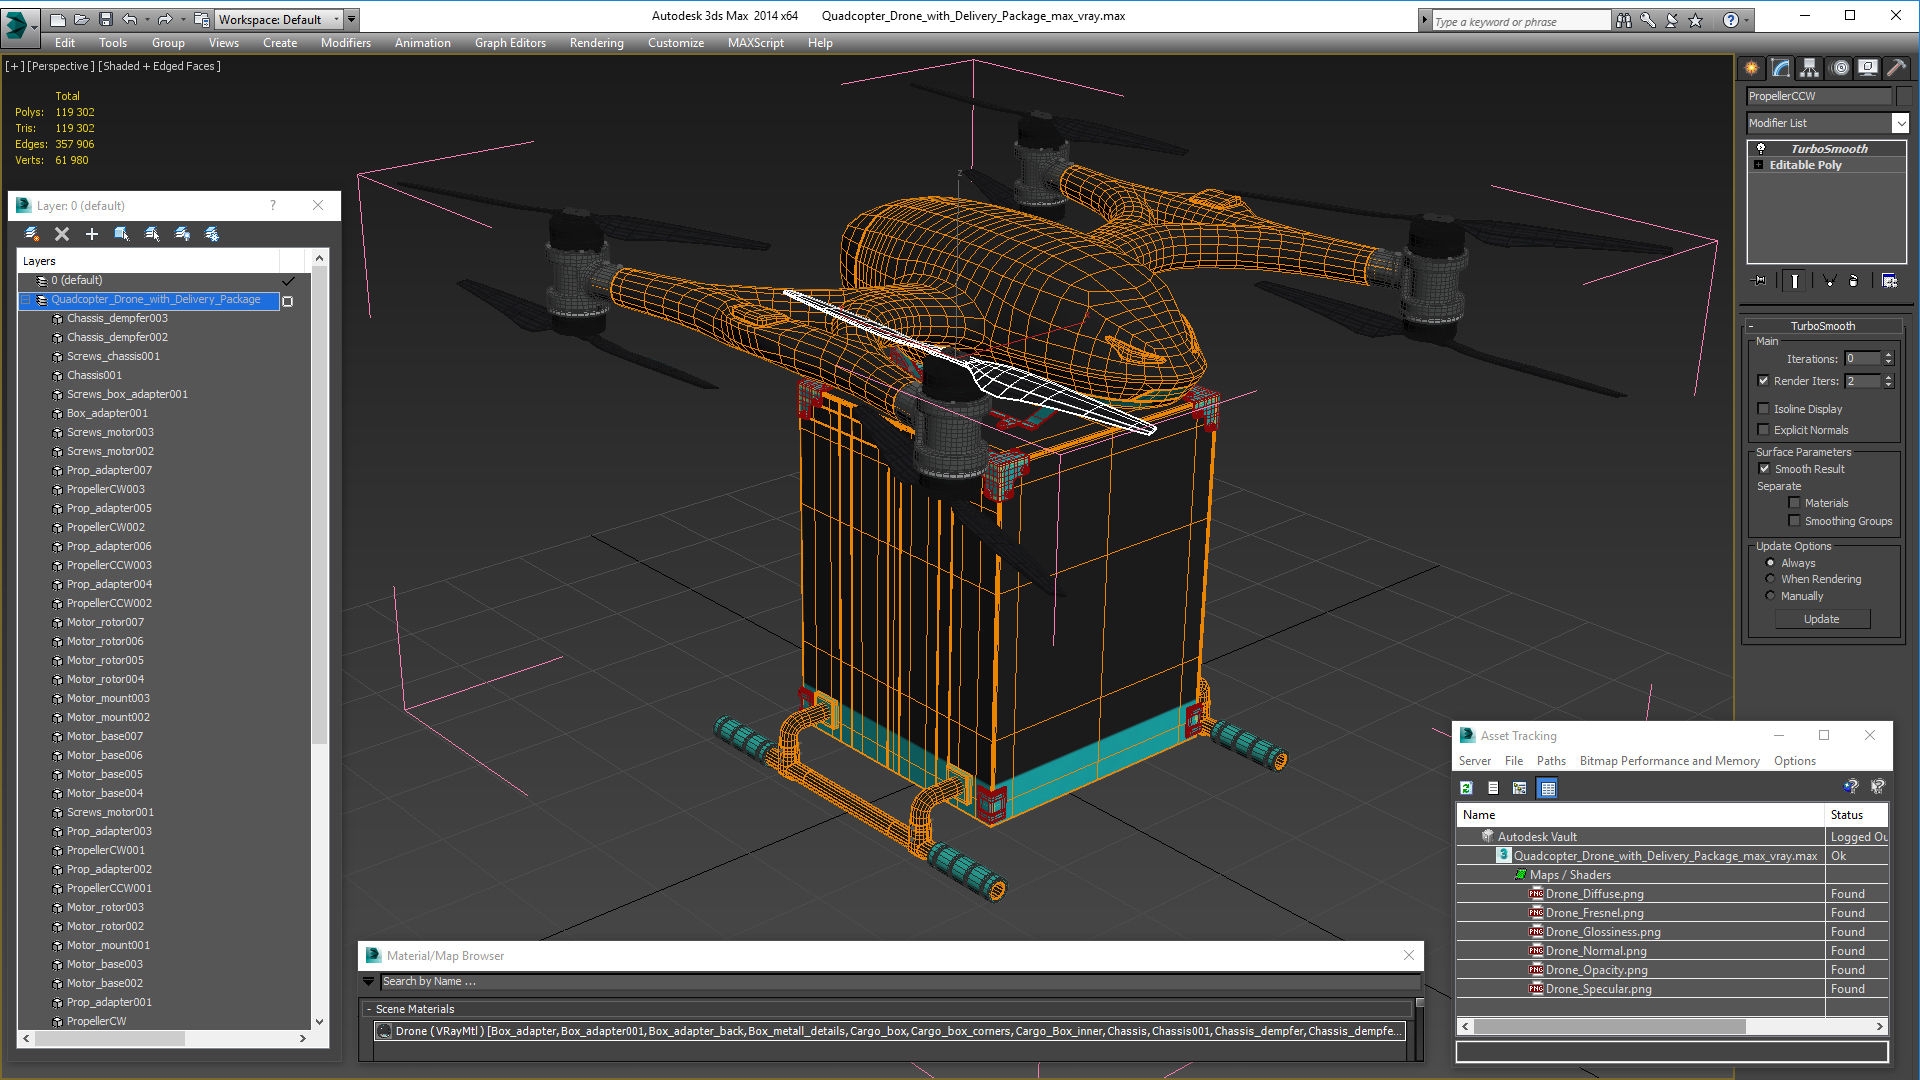1920x1080 pixels.
Task: Click the Project Folder icon next to workspace selector
Action: coord(201,19)
